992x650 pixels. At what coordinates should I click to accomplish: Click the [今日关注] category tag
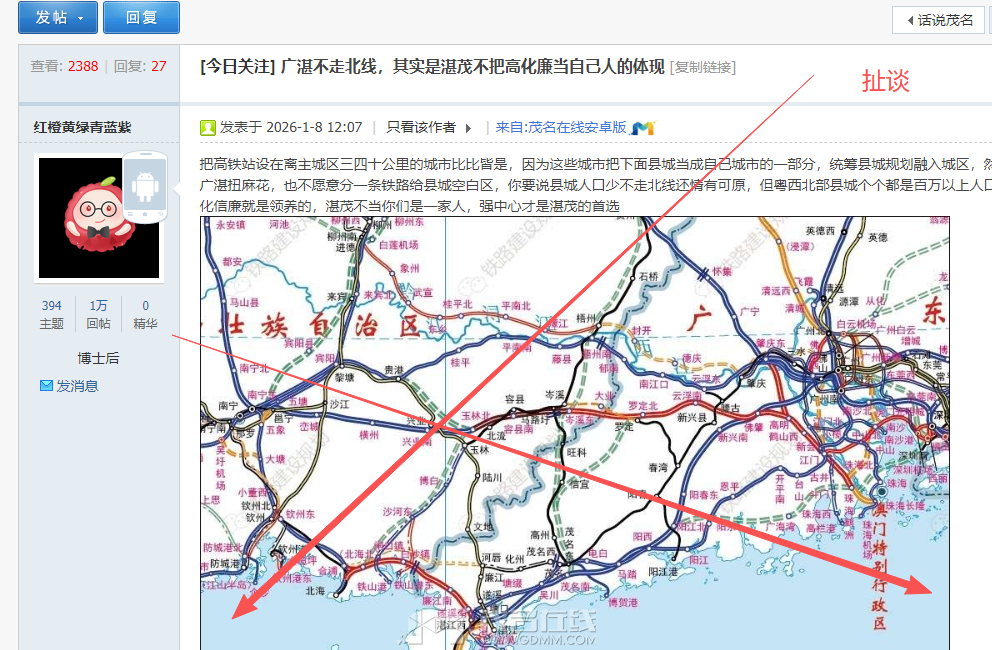click(237, 67)
